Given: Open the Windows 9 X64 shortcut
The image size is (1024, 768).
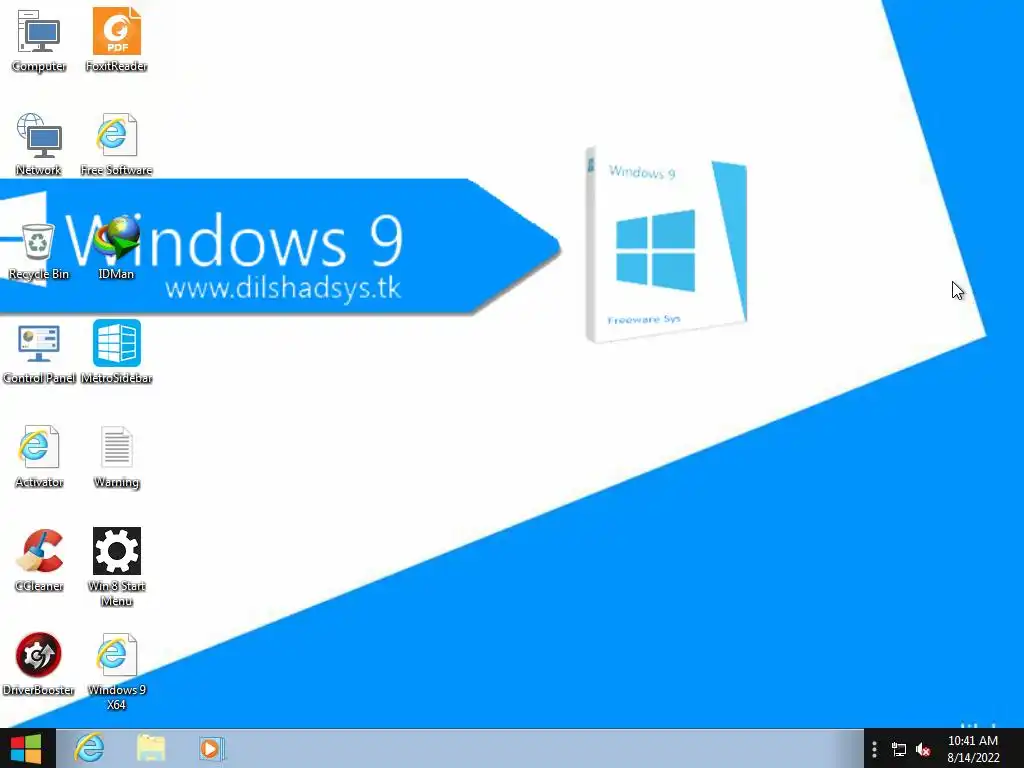Looking at the screenshot, I should click(x=116, y=671).
